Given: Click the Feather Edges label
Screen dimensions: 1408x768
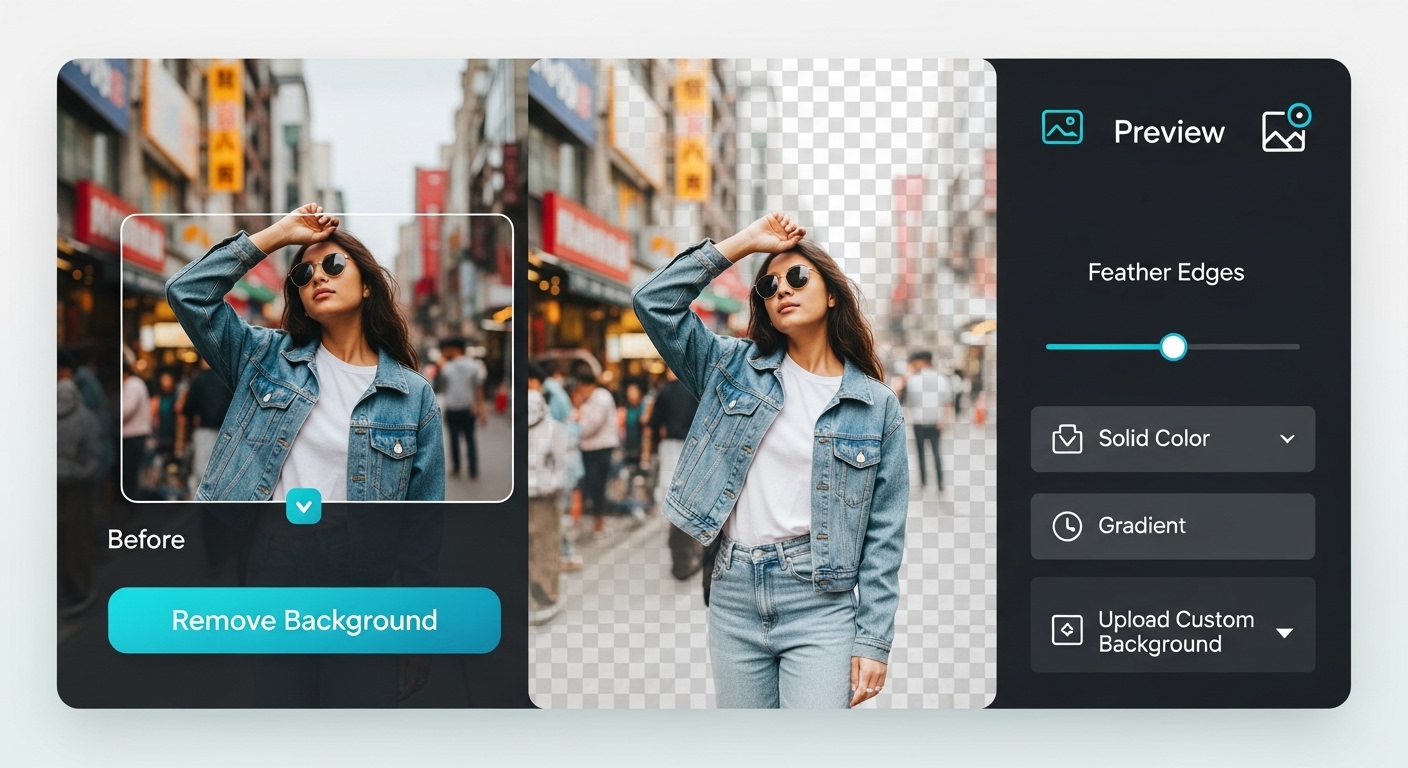Looking at the screenshot, I should (x=1166, y=273).
